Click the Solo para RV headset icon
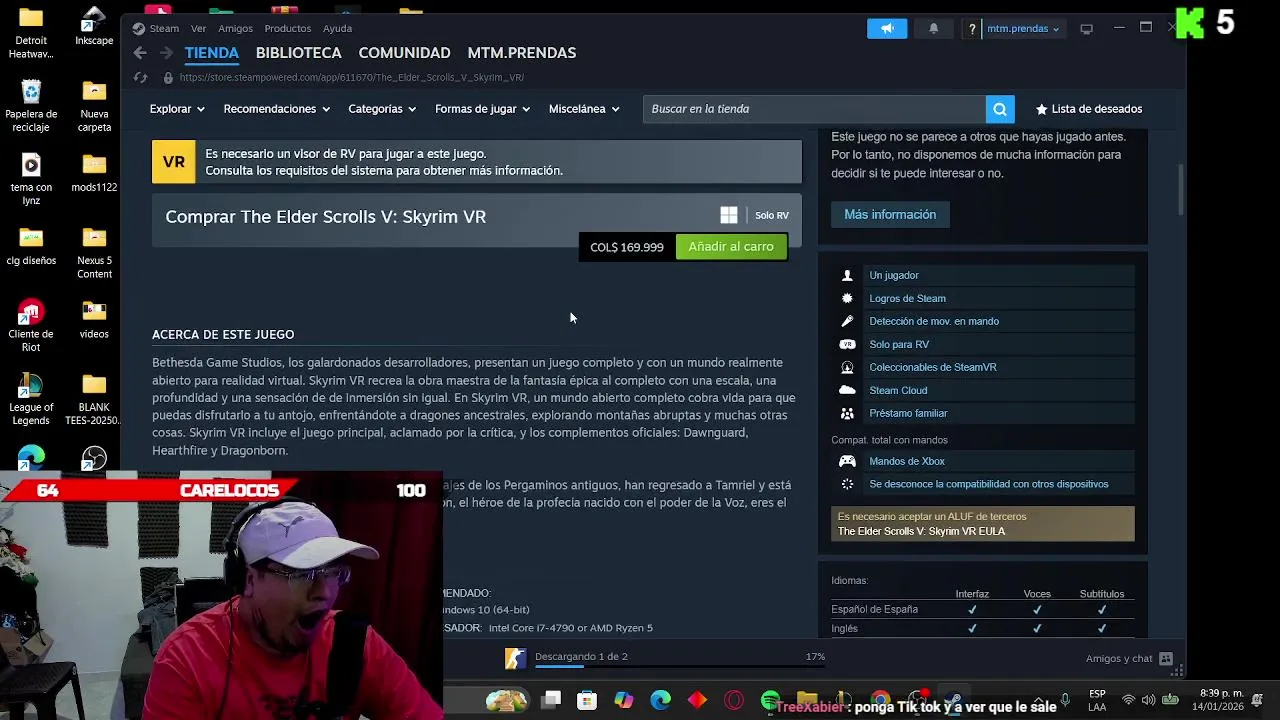The image size is (1280, 720). pos(847,344)
